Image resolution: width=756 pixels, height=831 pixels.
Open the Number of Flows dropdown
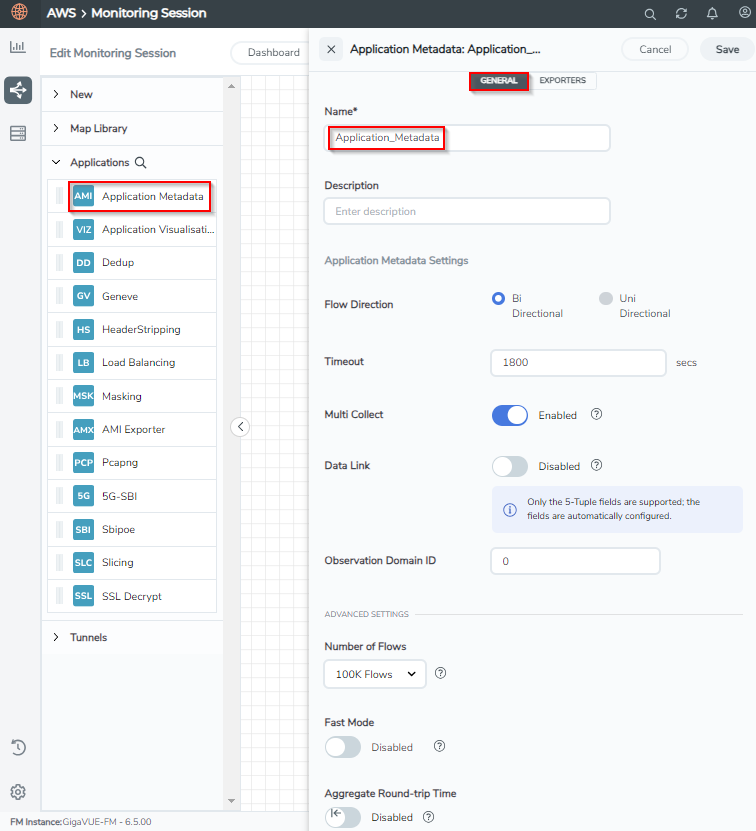(375, 674)
